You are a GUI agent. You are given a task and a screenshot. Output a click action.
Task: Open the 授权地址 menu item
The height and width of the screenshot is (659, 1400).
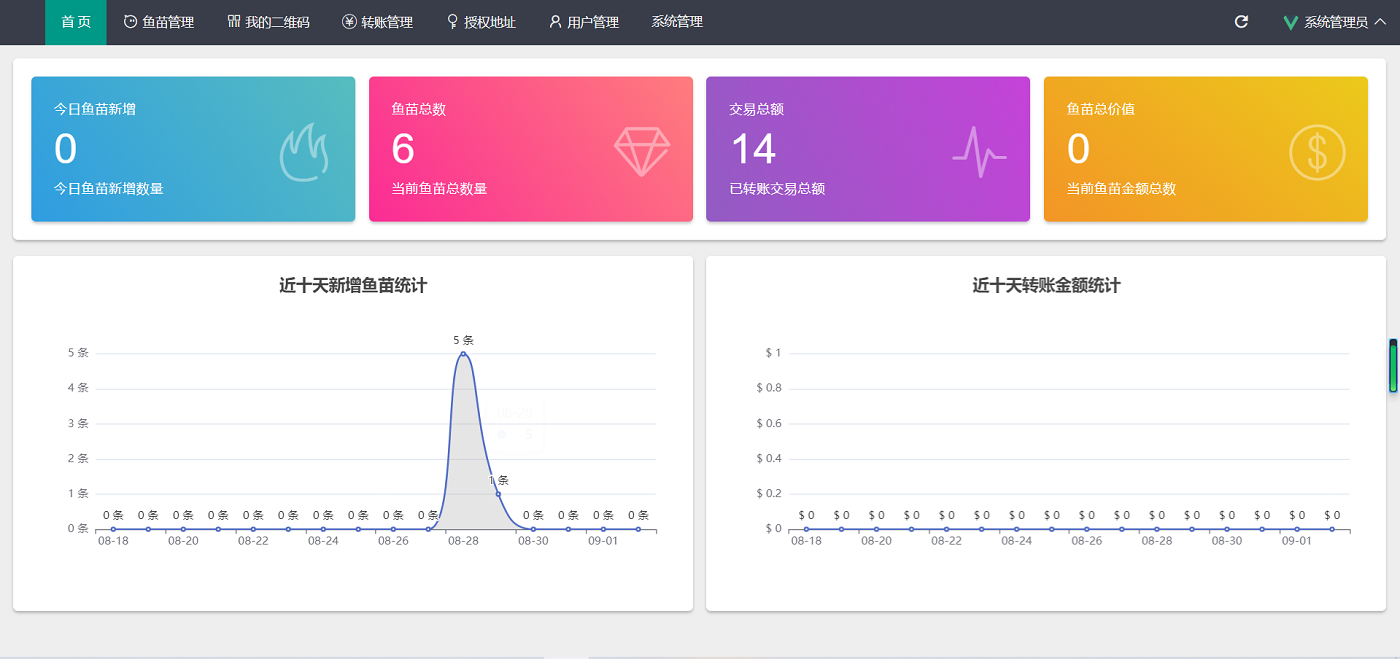click(481, 22)
